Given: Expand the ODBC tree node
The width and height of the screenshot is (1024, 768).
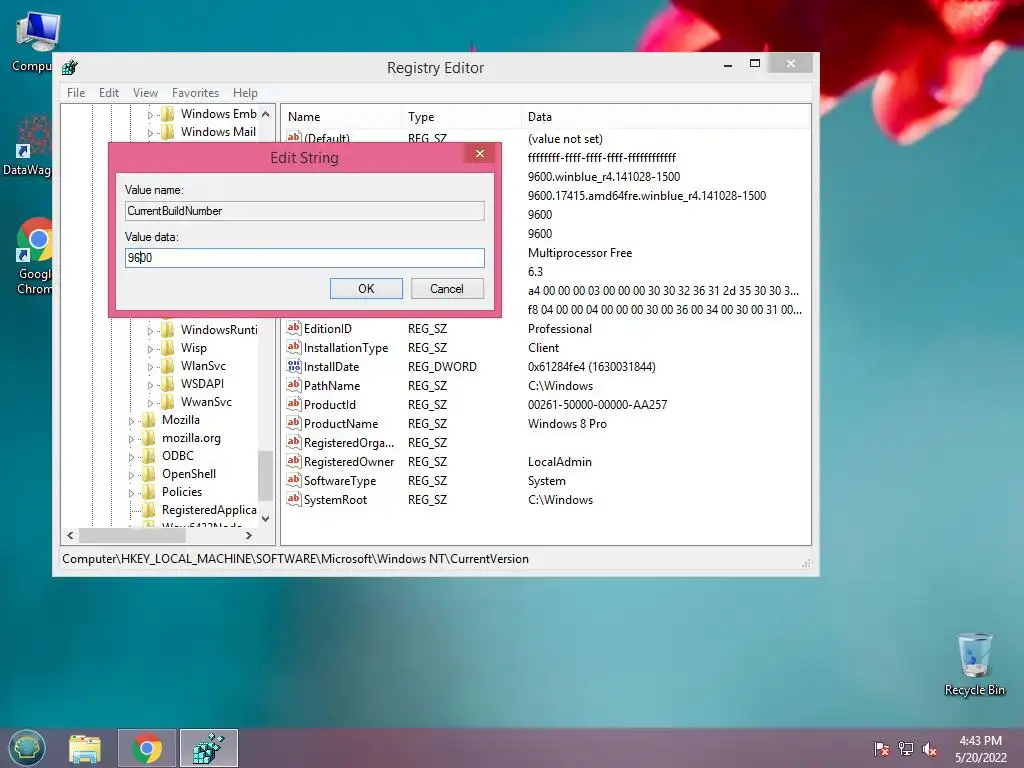Looking at the screenshot, I should (131, 457).
